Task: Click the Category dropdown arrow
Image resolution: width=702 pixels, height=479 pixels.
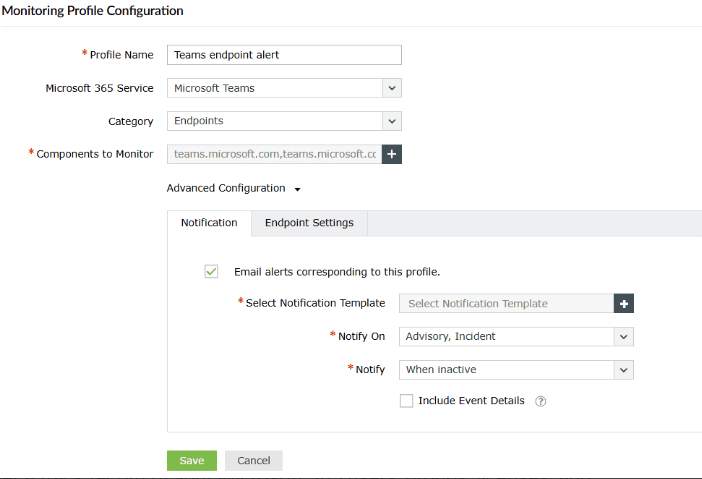Action: [391, 121]
